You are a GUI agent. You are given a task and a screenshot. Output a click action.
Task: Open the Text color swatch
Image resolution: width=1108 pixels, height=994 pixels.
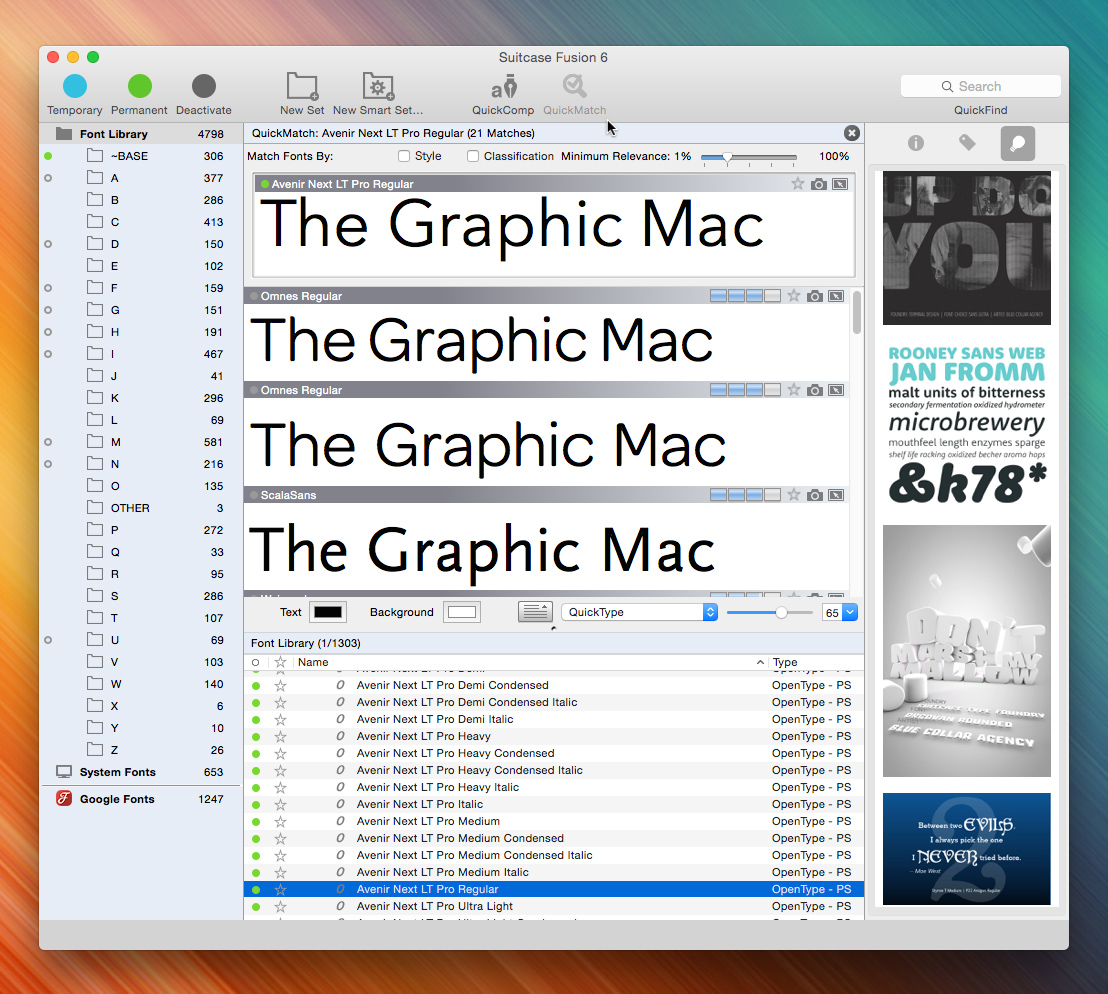(328, 613)
